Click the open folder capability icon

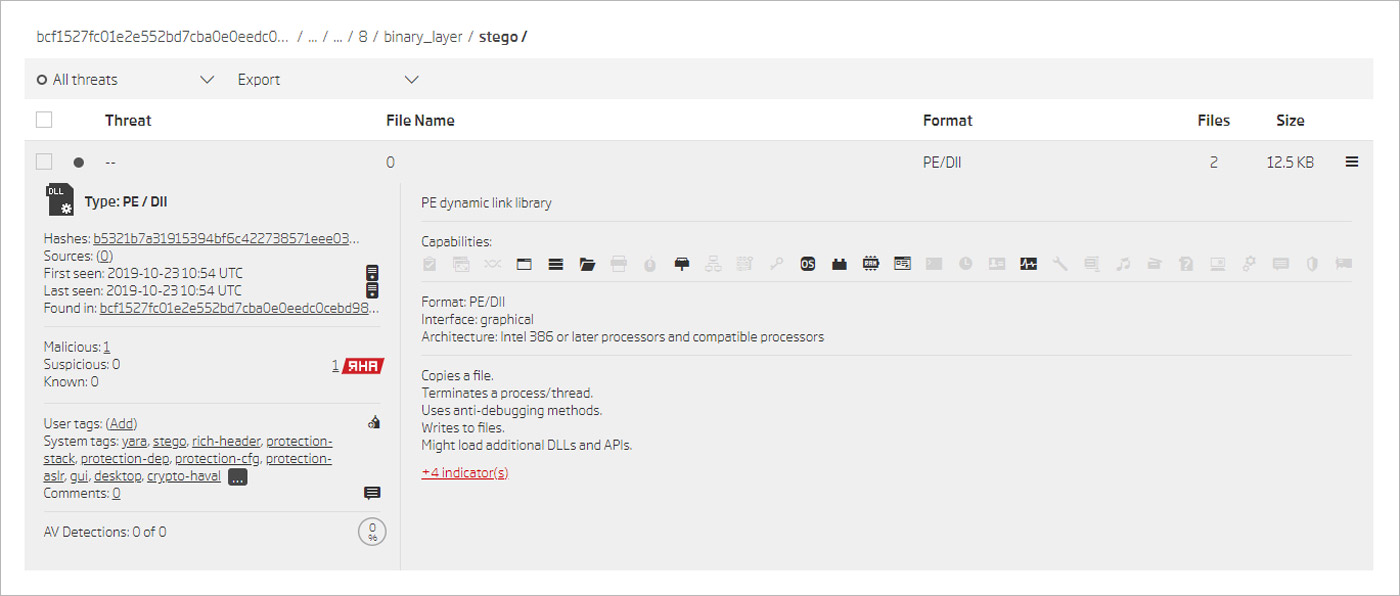tap(587, 264)
